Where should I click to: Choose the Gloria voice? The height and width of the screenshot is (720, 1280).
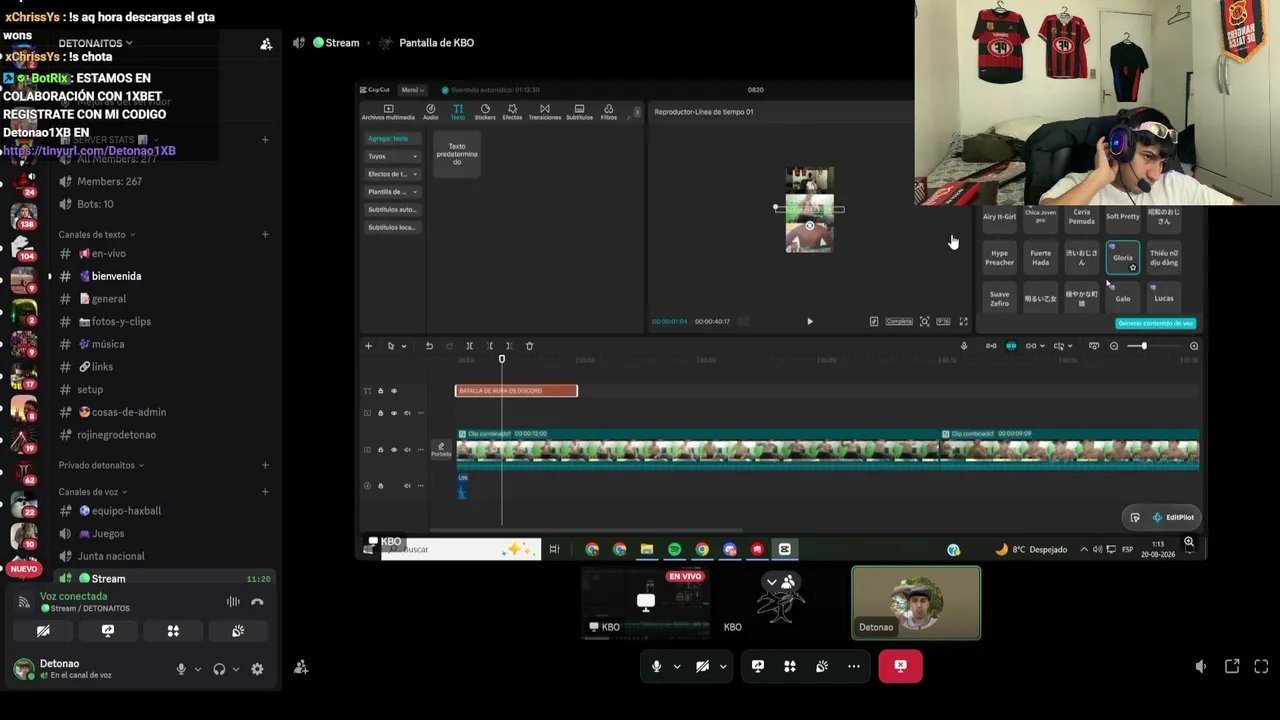point(1123,258)
